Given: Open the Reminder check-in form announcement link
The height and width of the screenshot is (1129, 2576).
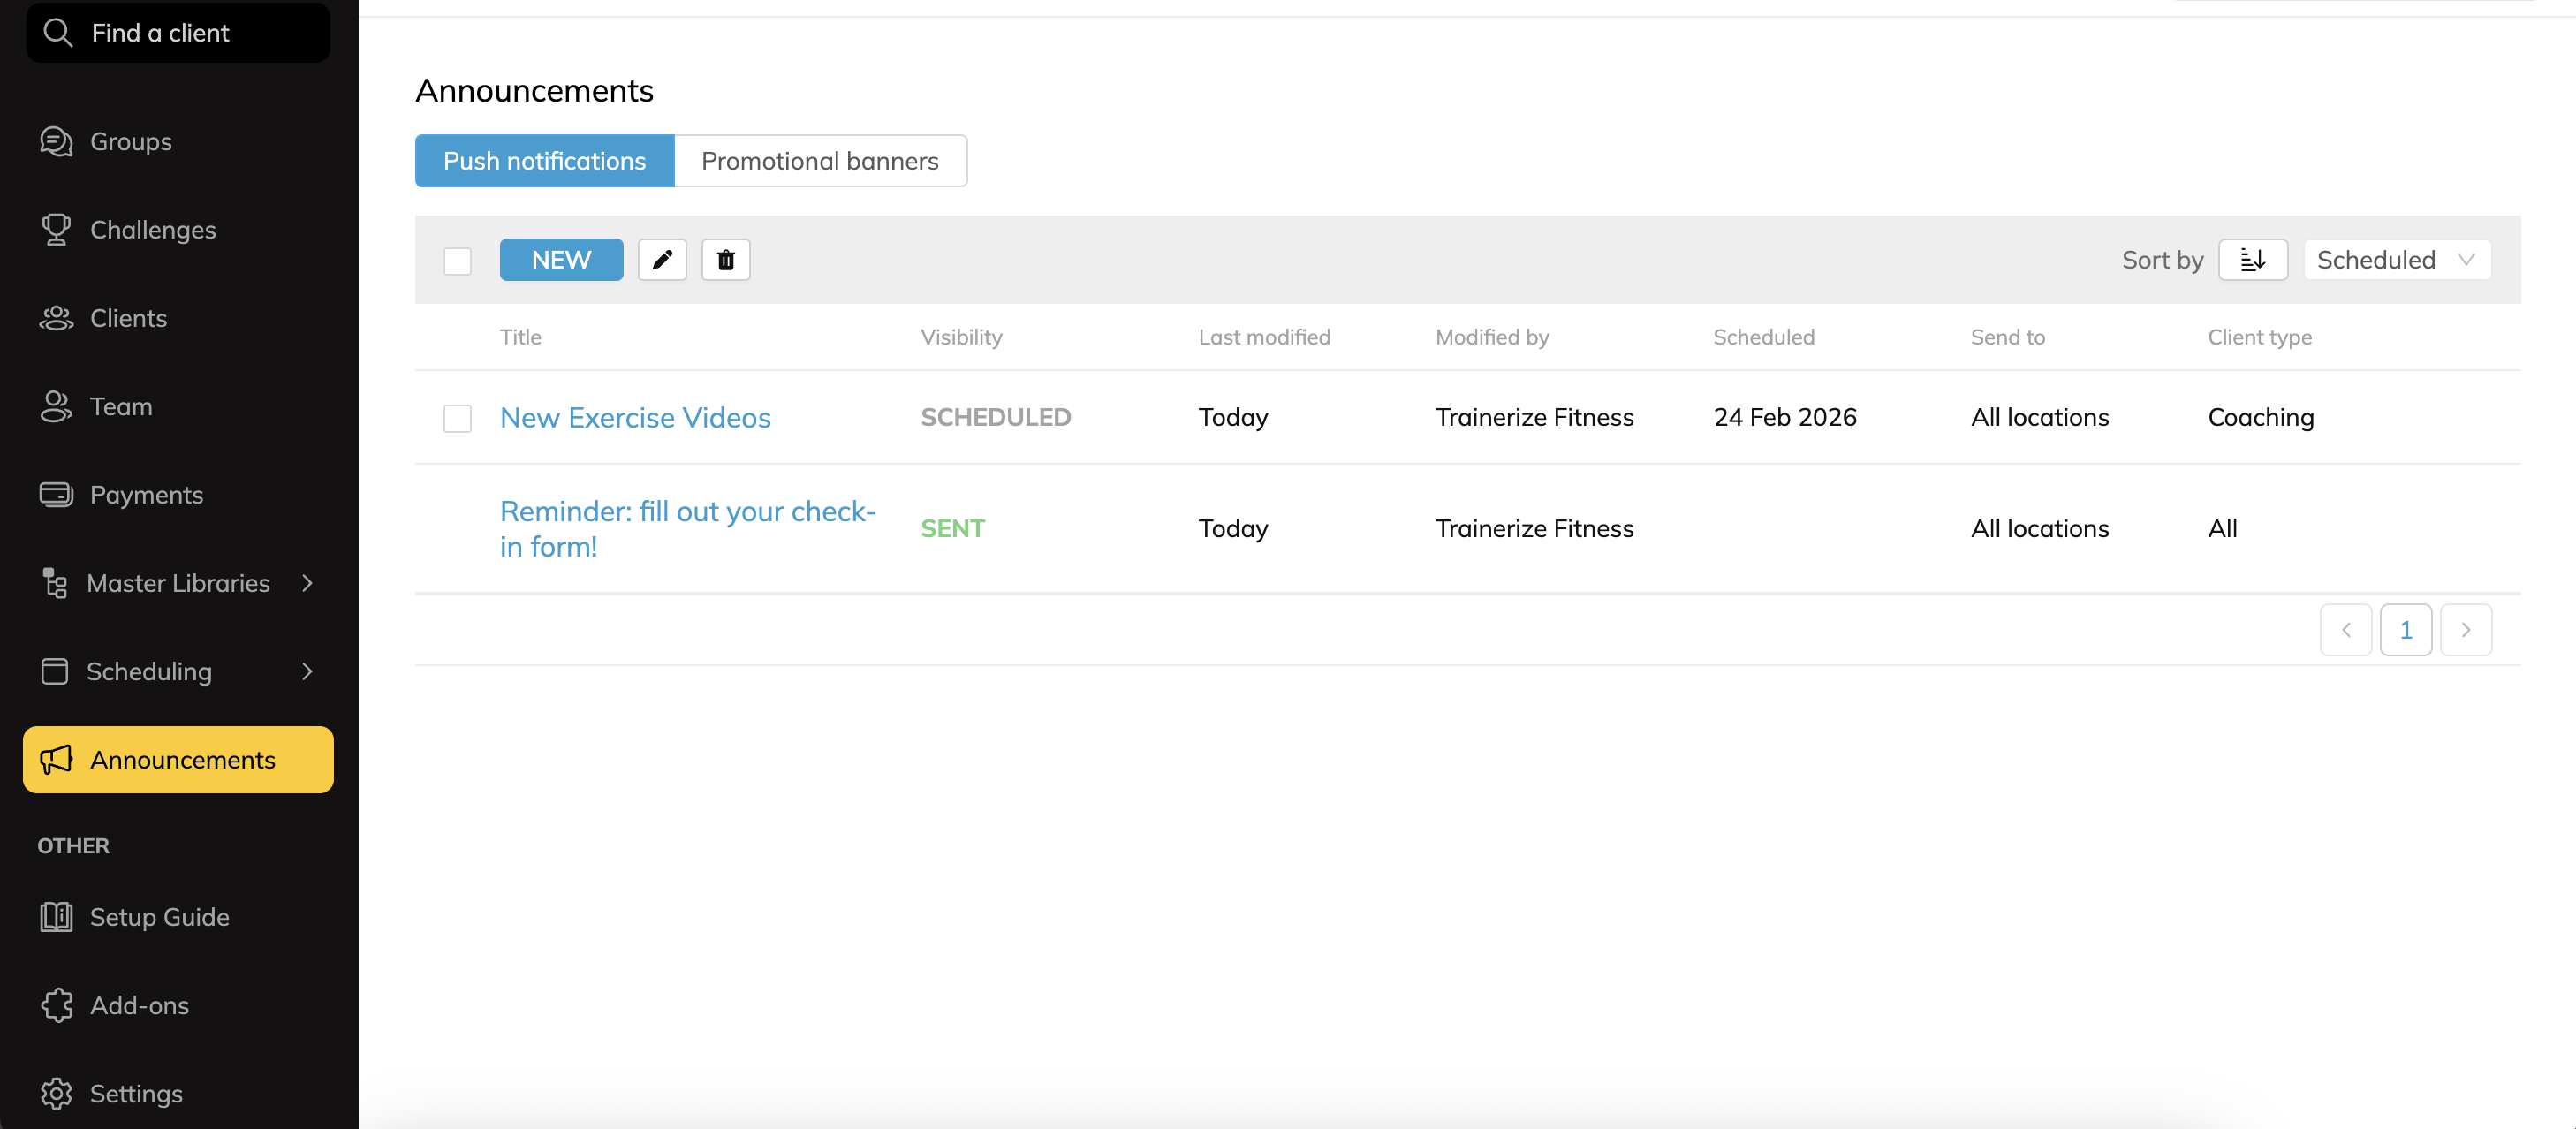Looking at the screenshot, I should click(x=687, y=528).
